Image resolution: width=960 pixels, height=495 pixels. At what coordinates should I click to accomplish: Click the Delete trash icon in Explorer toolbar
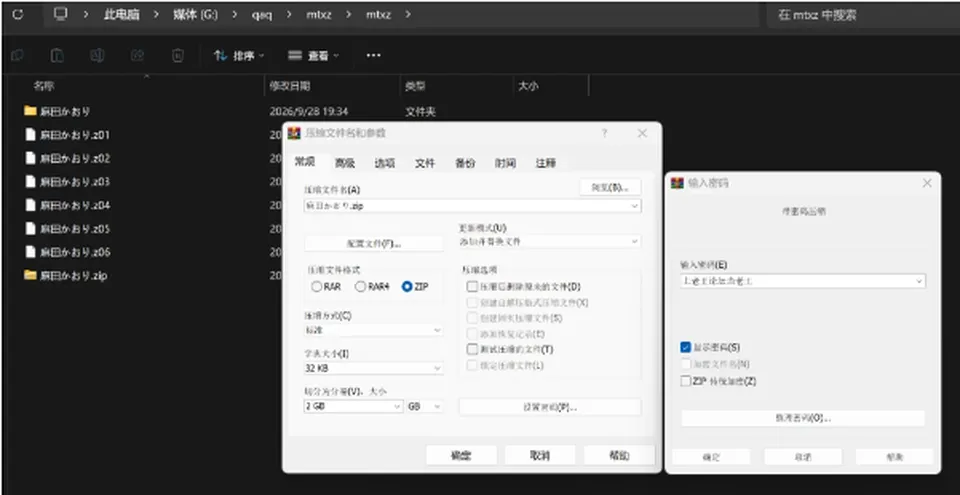177,56
